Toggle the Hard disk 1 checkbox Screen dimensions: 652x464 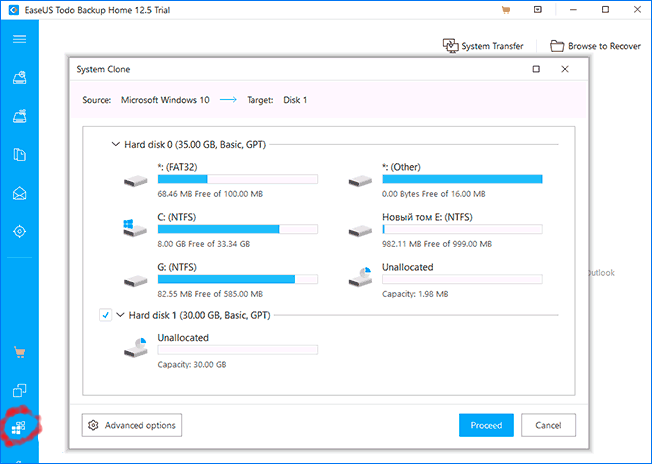pyautogui.click(x=105, y=315)
